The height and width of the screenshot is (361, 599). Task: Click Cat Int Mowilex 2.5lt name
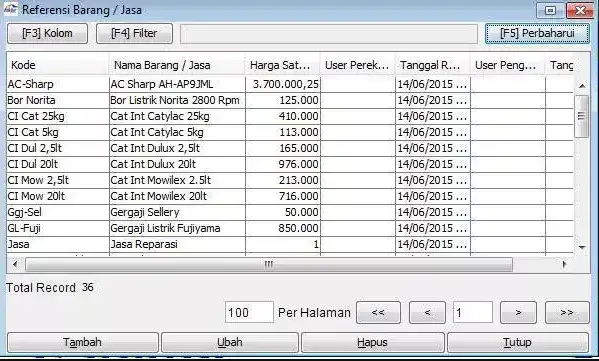click(160, 180)
